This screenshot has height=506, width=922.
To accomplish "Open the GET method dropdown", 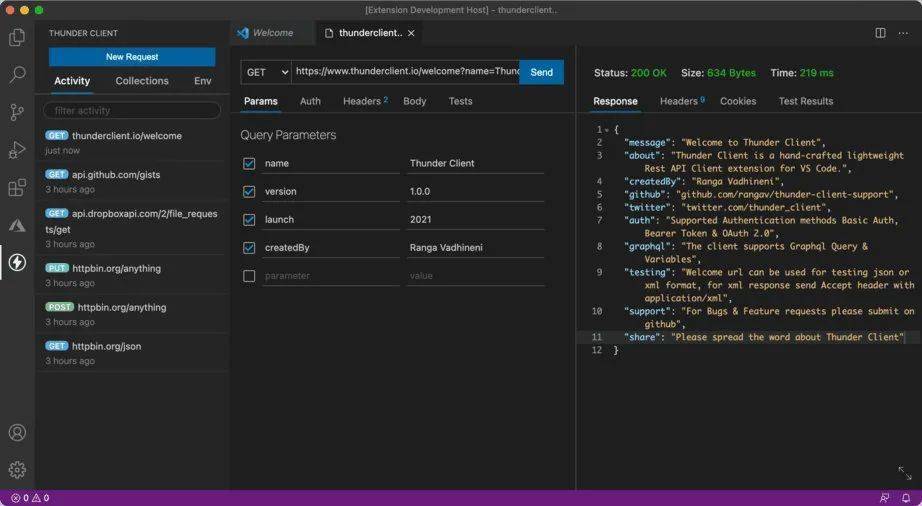I will [x=266, y=72].
